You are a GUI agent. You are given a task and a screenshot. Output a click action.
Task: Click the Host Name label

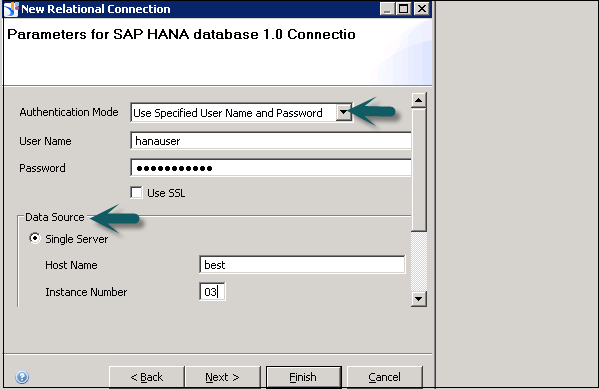(x=71, y=265)
